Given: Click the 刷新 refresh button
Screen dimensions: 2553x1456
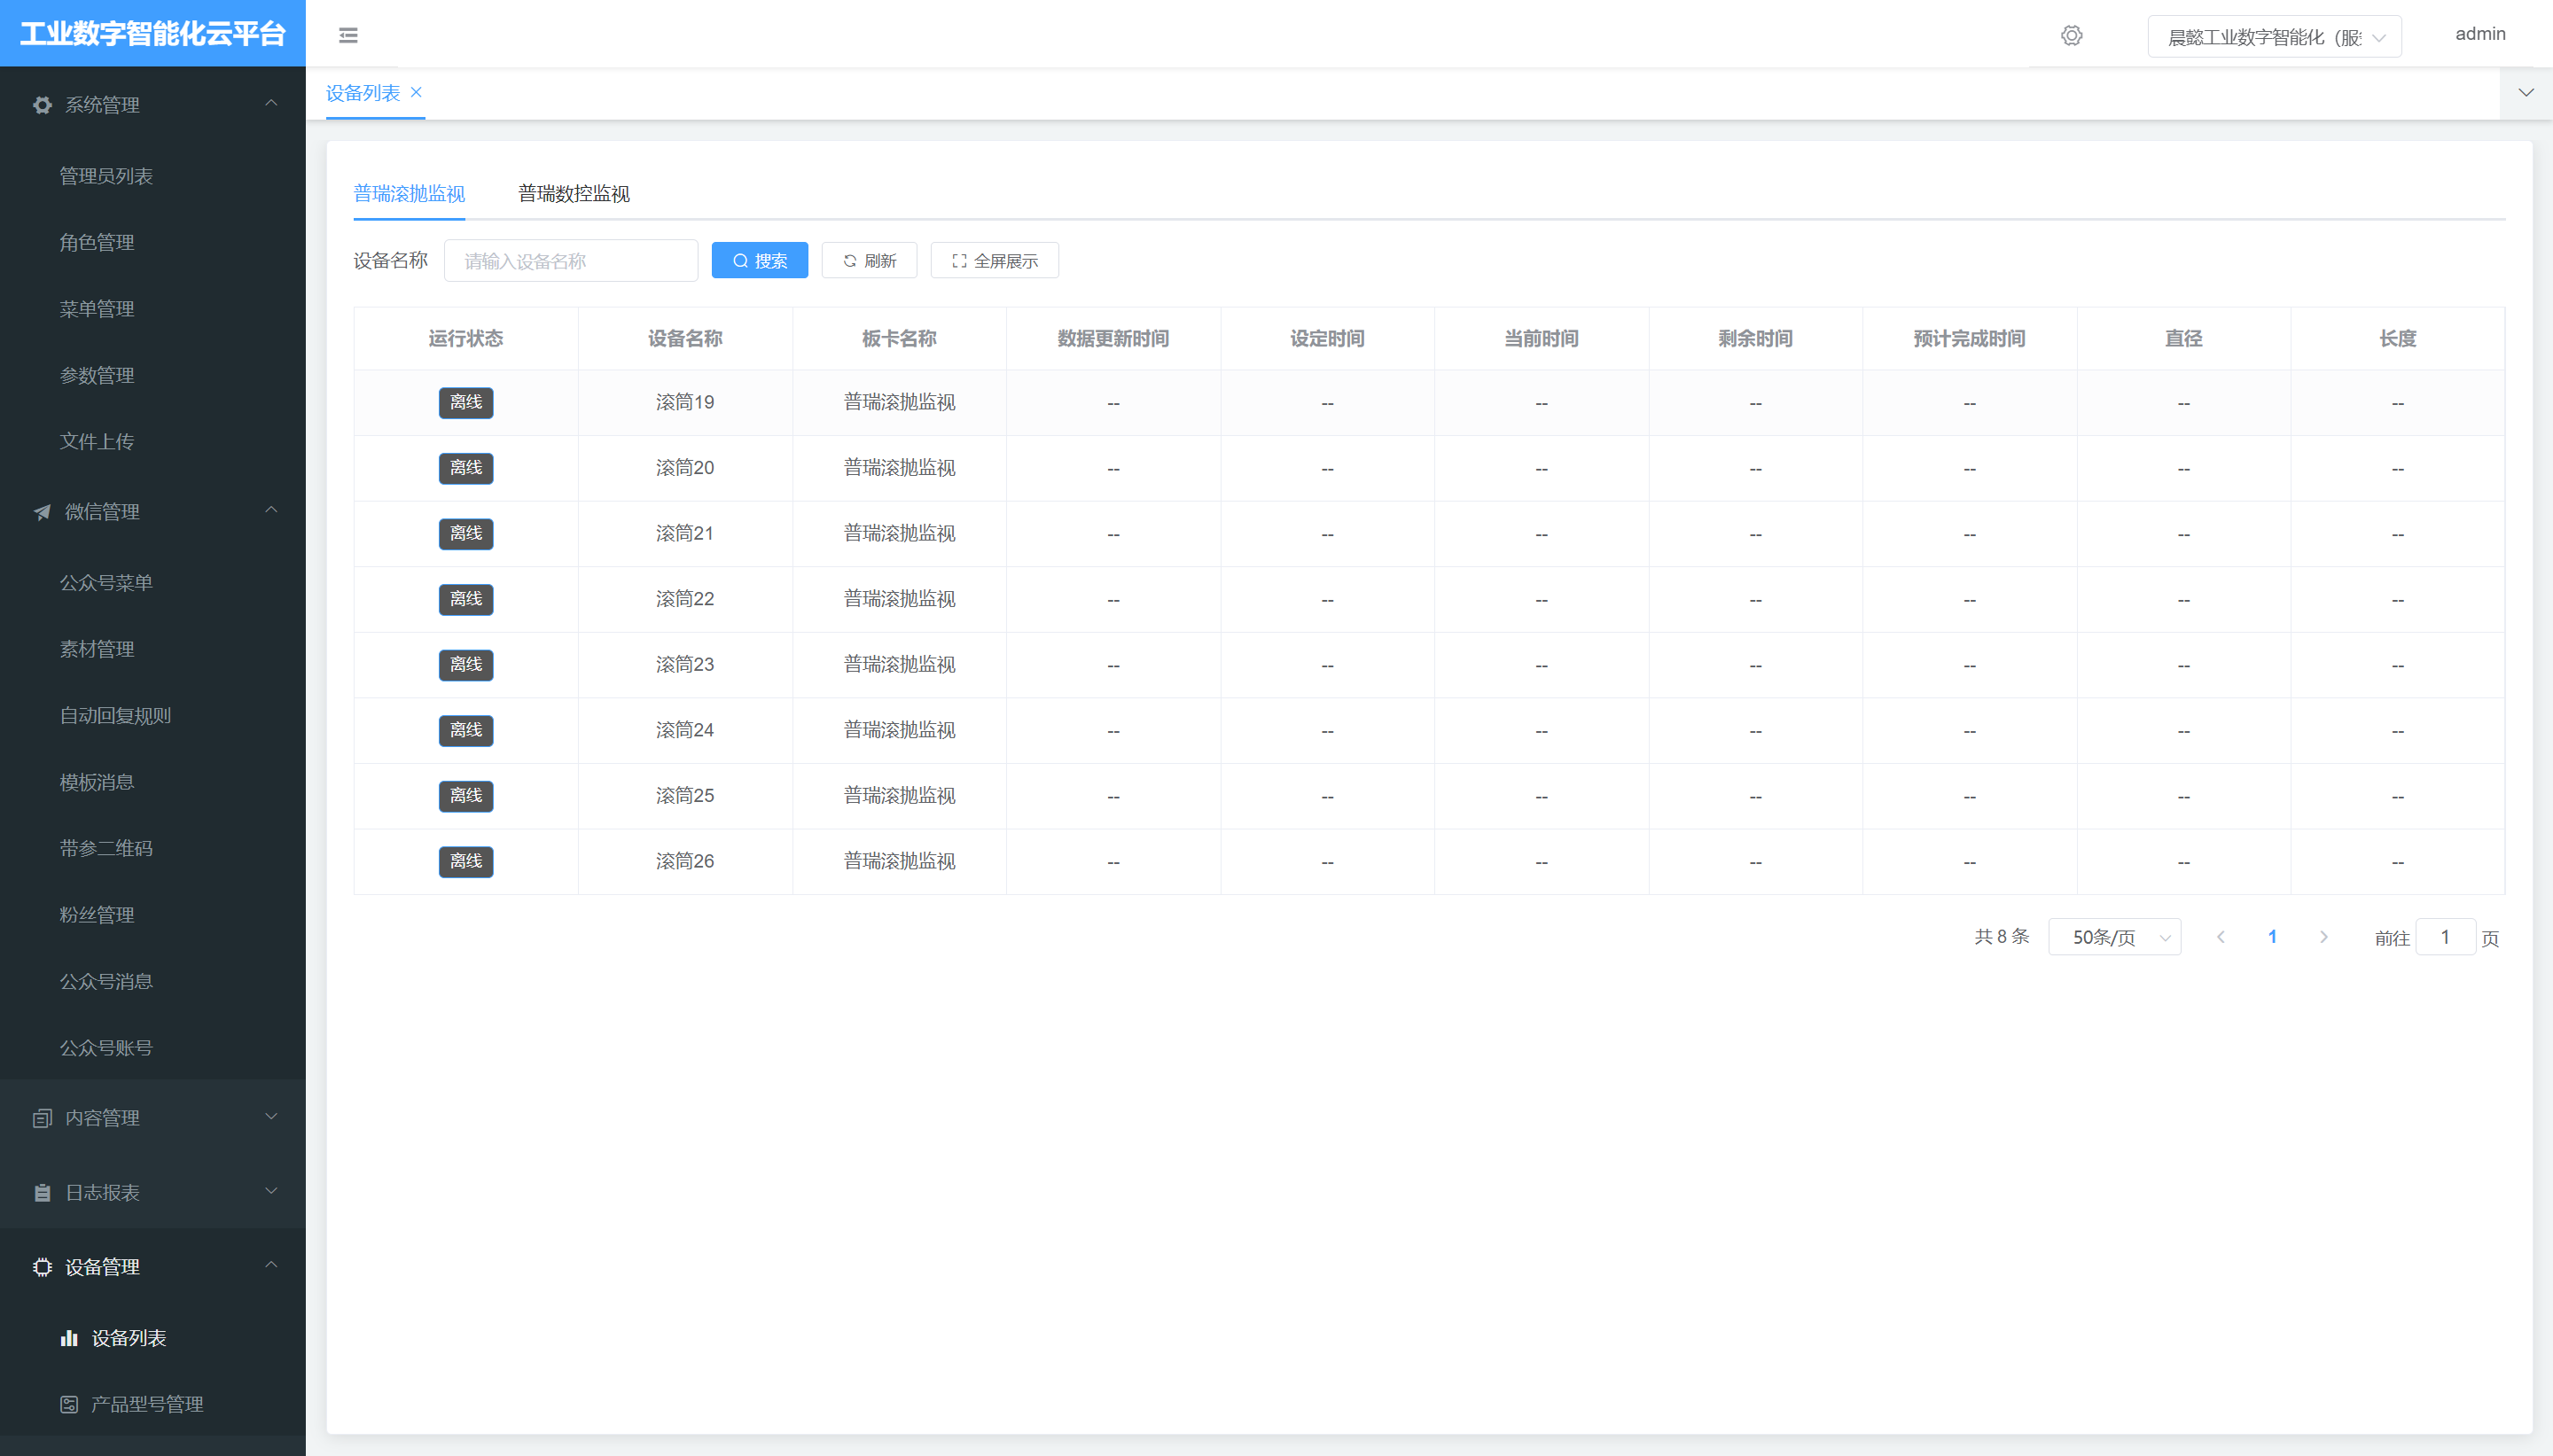Looking at the screenshot, I should click(870, 261).
